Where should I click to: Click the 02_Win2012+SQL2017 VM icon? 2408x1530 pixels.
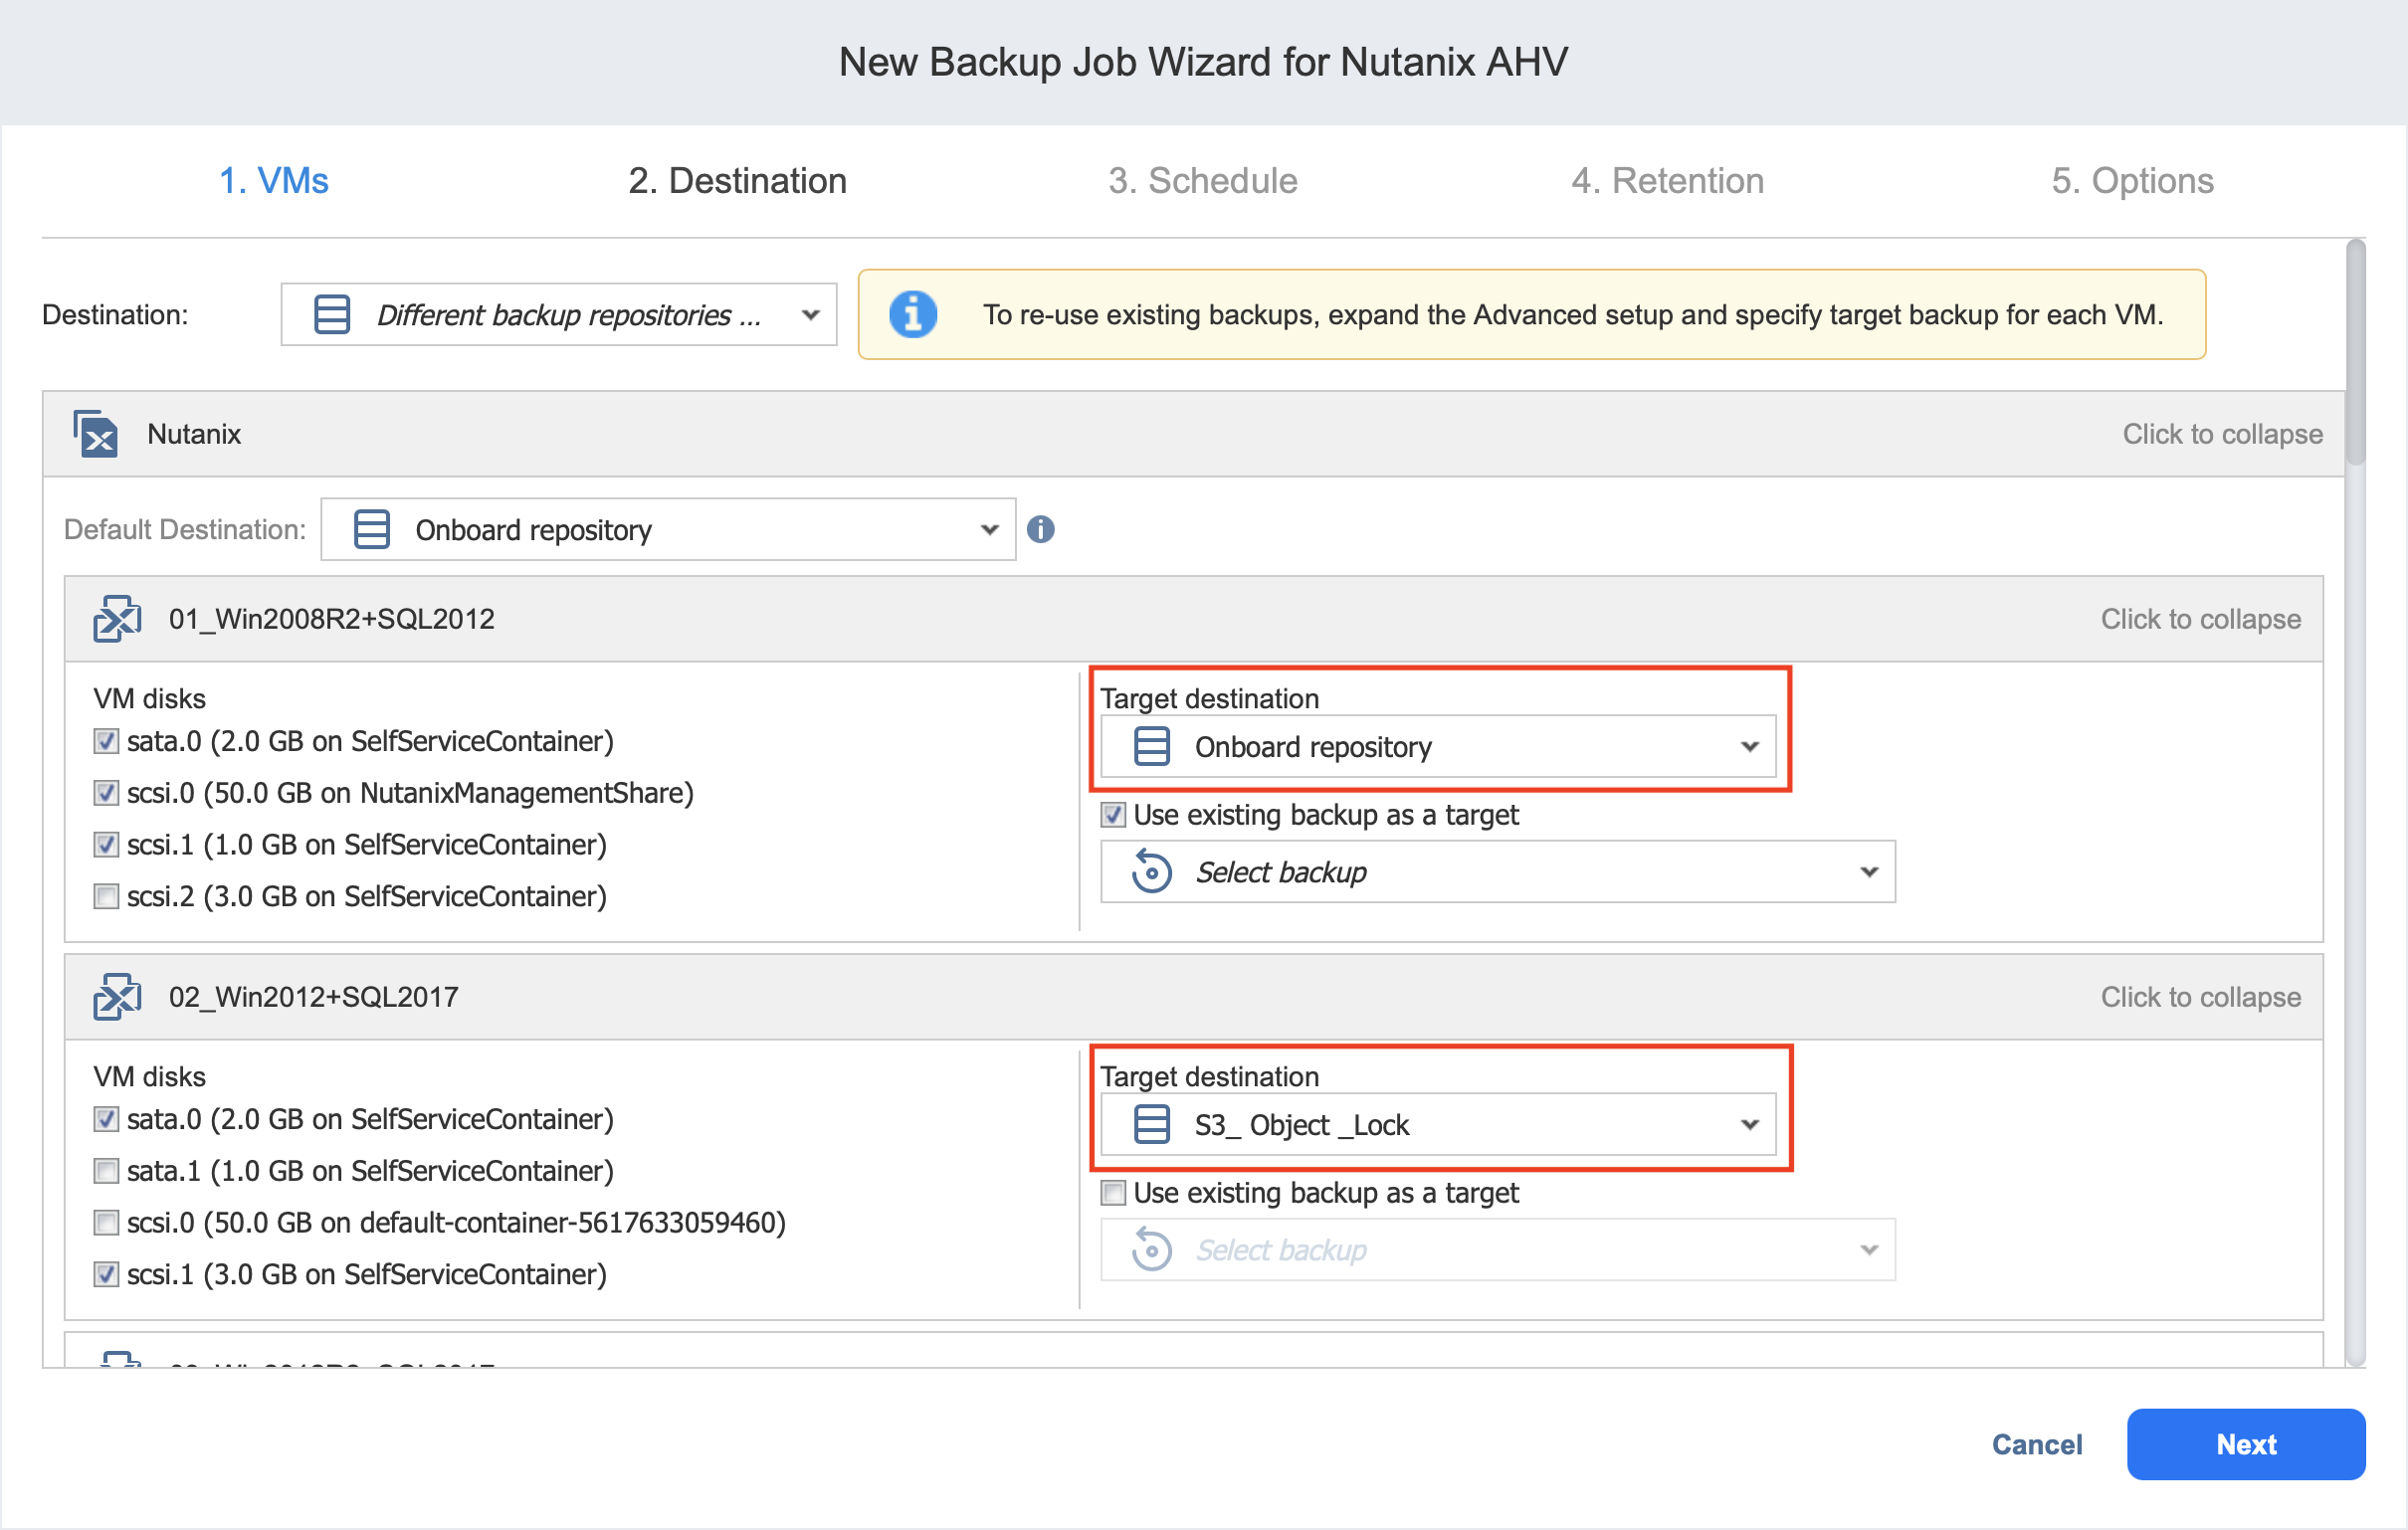point(117,996)
